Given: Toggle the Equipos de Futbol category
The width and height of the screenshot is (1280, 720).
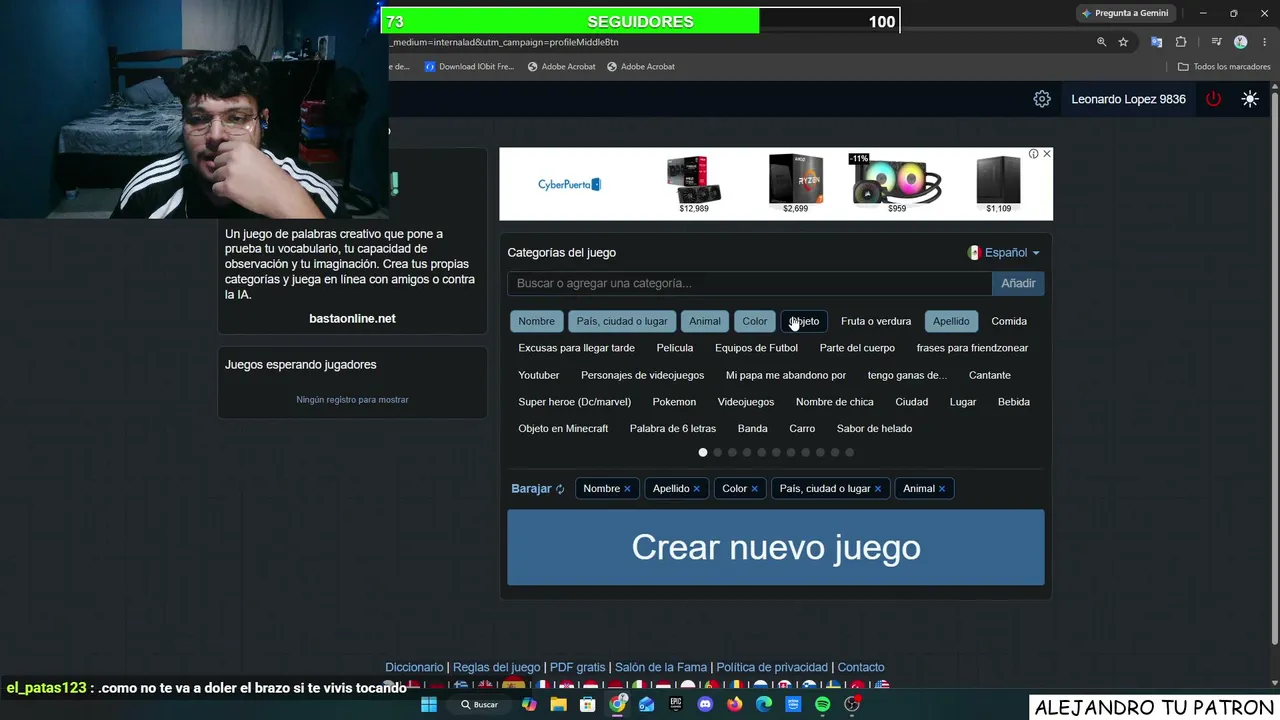Looking at the screenshot, I should point(756,348).
